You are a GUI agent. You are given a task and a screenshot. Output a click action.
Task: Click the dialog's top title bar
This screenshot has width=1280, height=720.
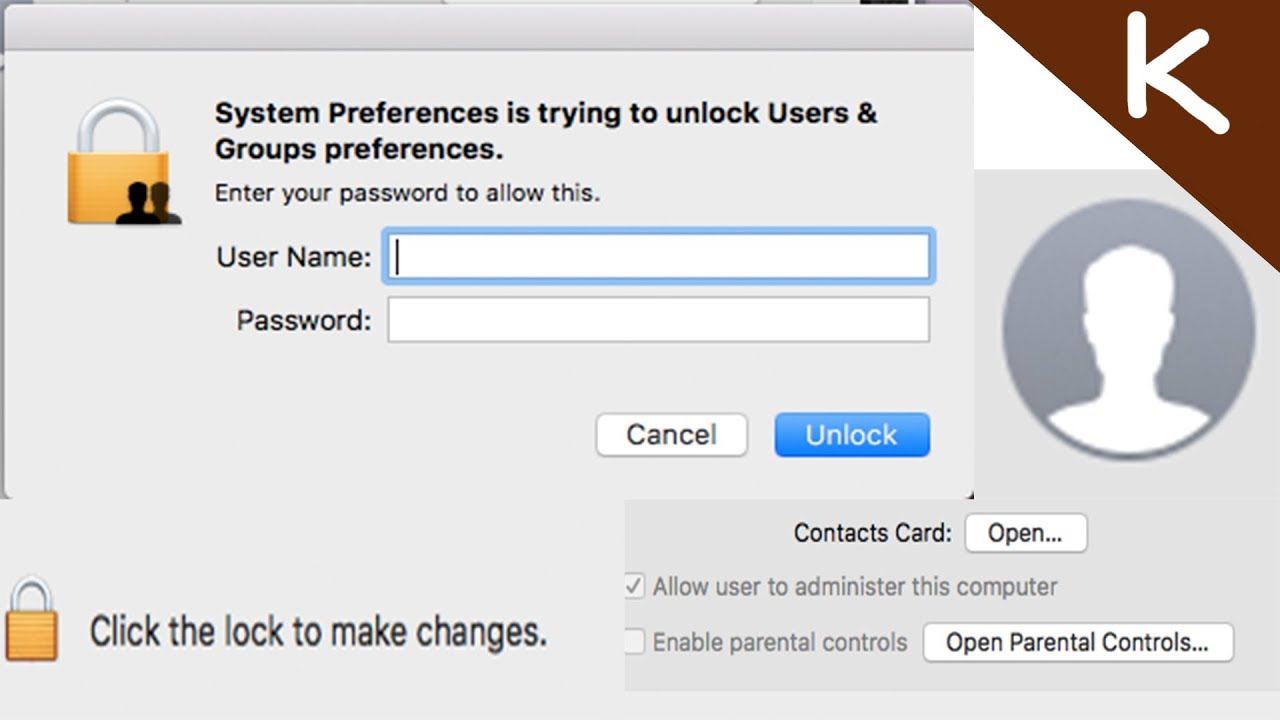(x=487, y=26)
